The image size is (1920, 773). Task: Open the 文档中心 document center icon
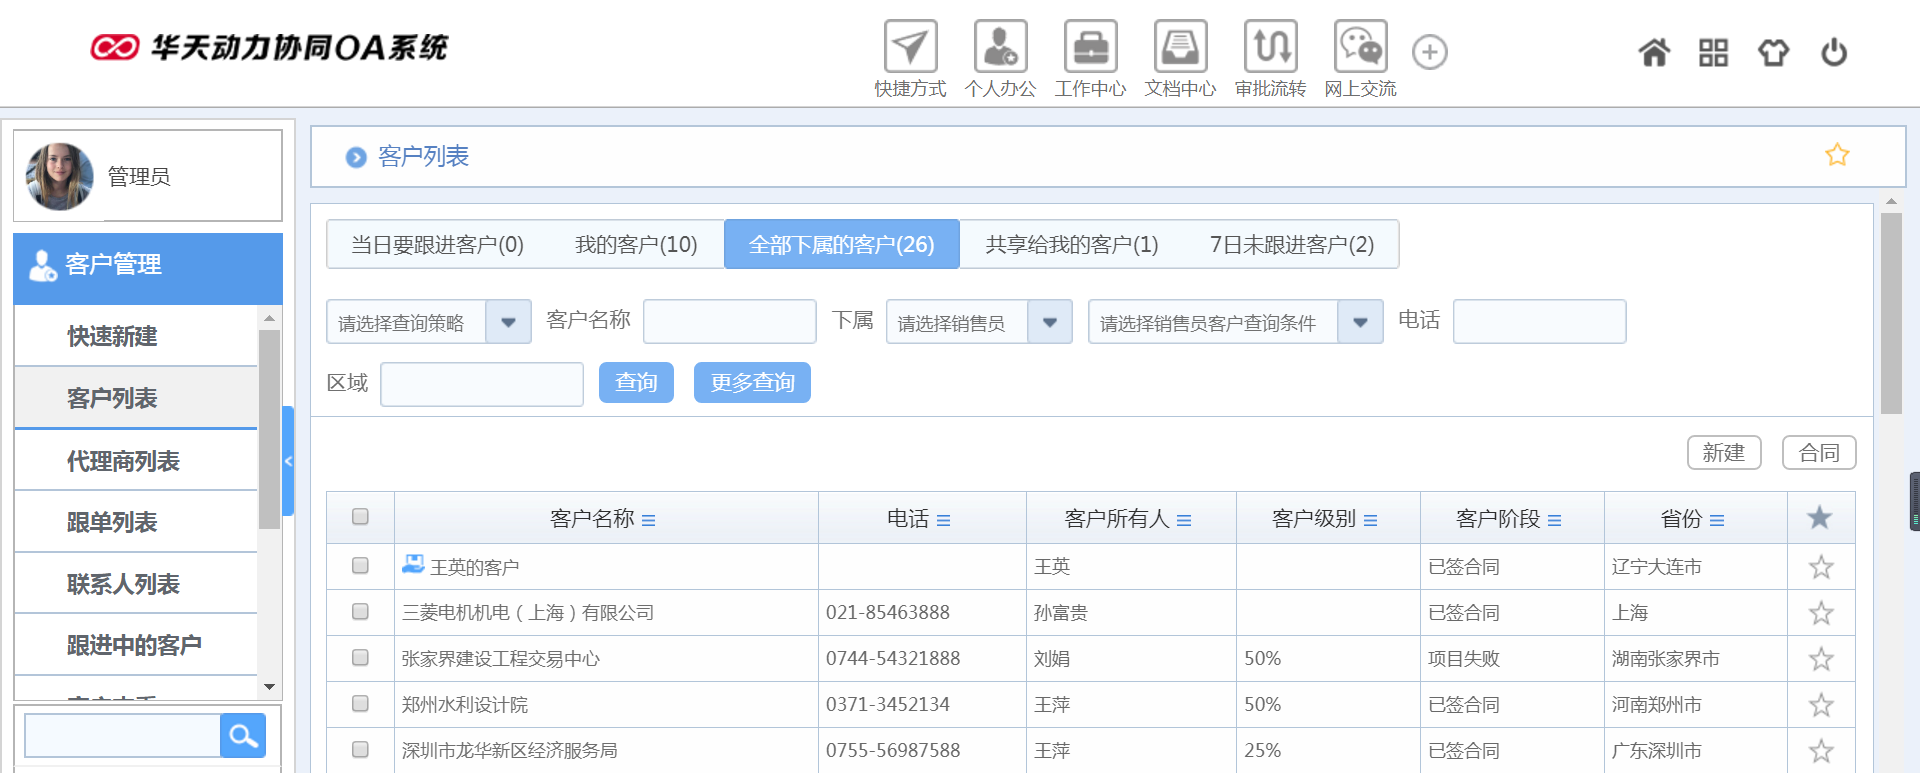point(1180,47)
